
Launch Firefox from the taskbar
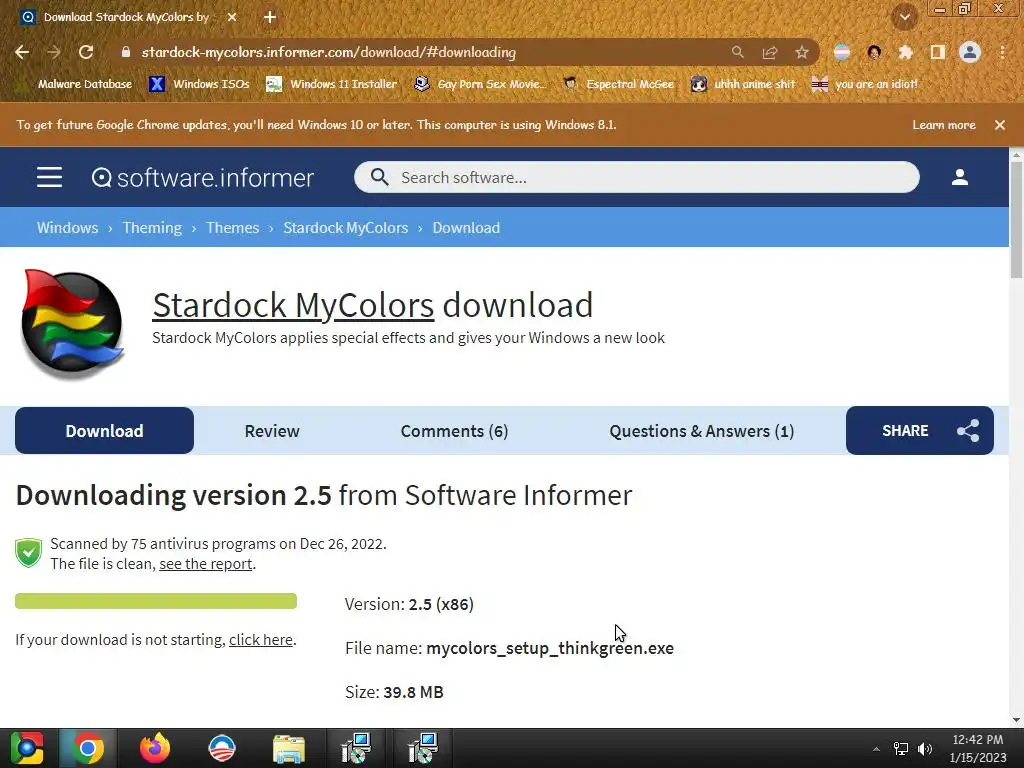click(155, 748)
